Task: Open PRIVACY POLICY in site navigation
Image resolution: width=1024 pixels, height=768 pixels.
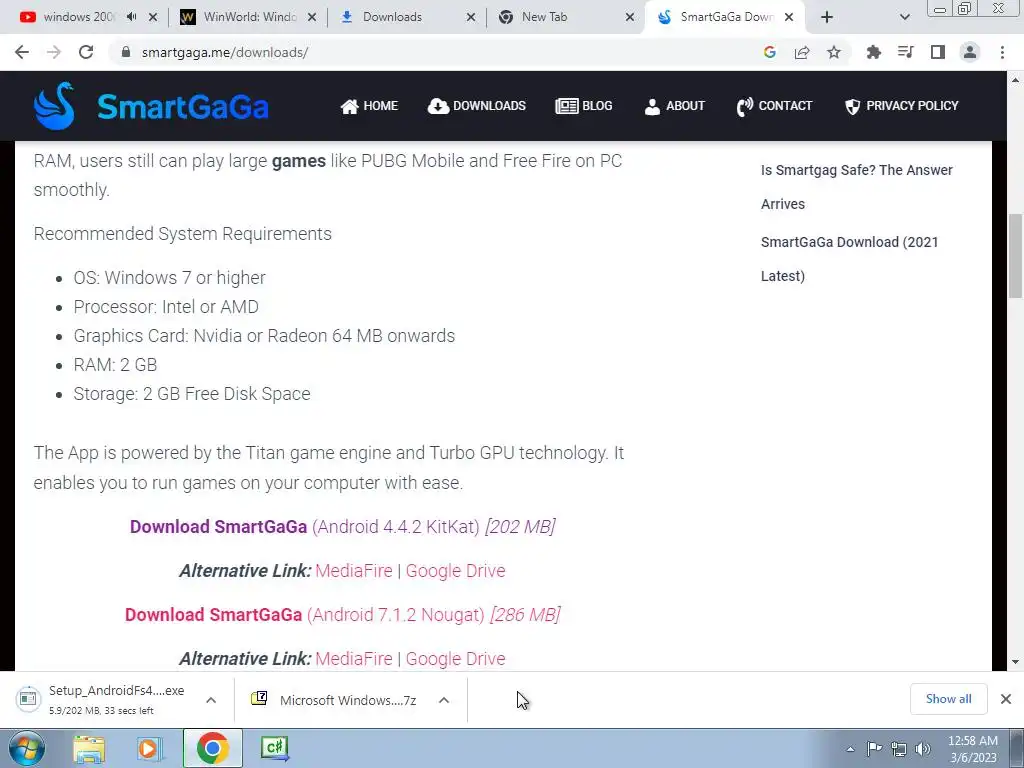Action: (901, 106)
